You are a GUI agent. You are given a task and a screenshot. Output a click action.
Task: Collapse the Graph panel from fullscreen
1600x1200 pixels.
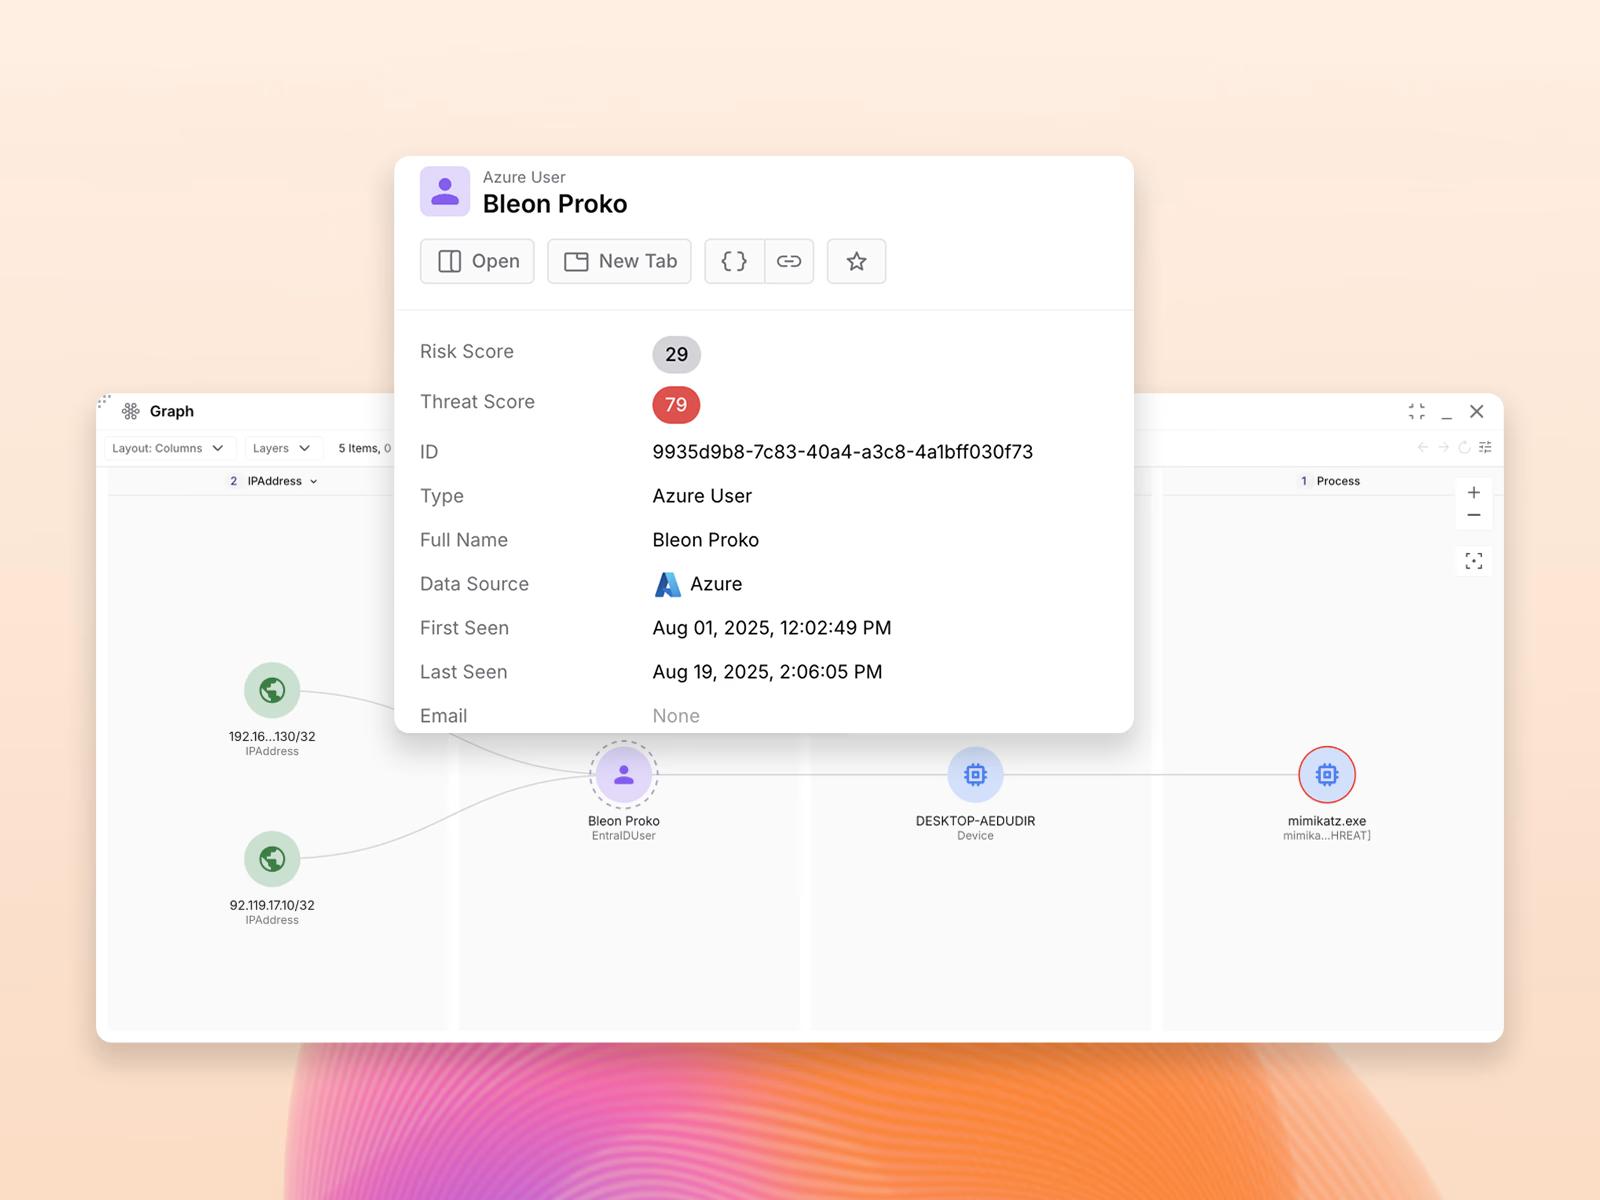point(1416,411)
